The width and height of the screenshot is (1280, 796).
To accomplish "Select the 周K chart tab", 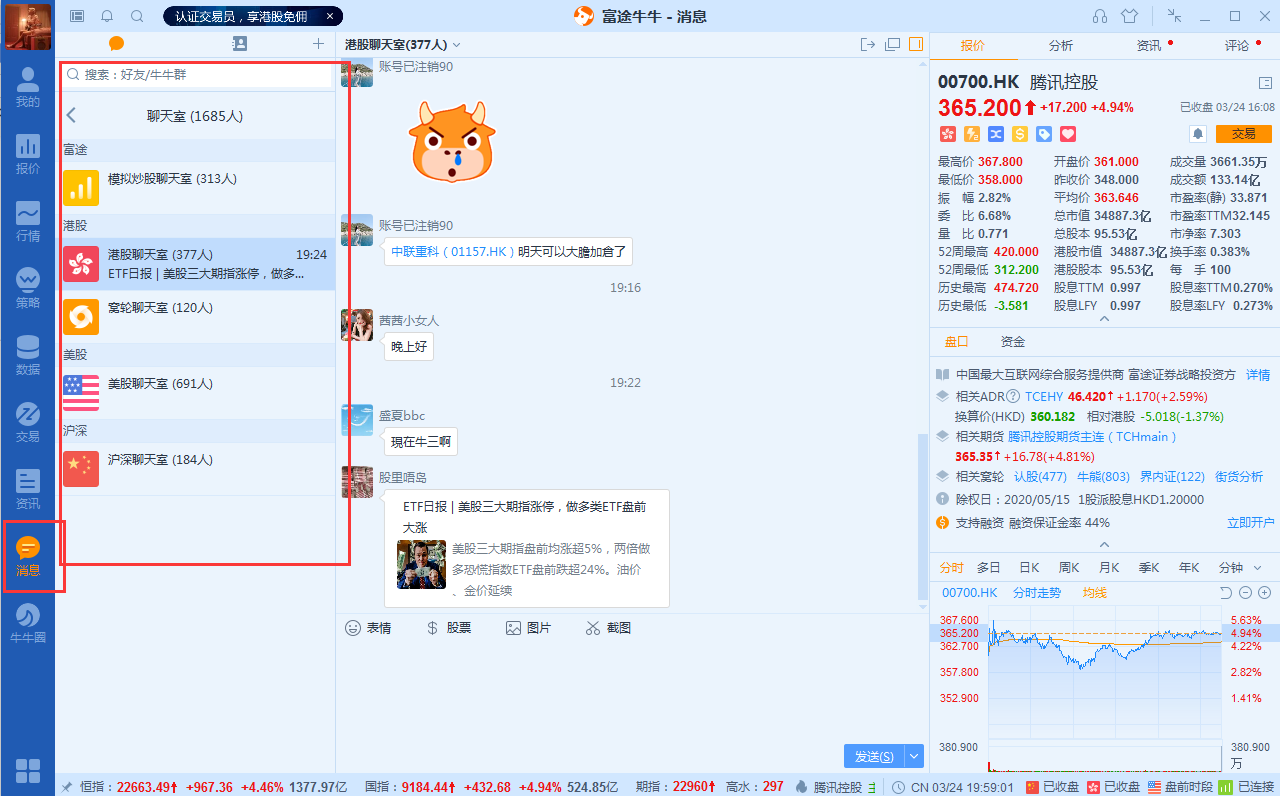I will [x=1069, y=567].
